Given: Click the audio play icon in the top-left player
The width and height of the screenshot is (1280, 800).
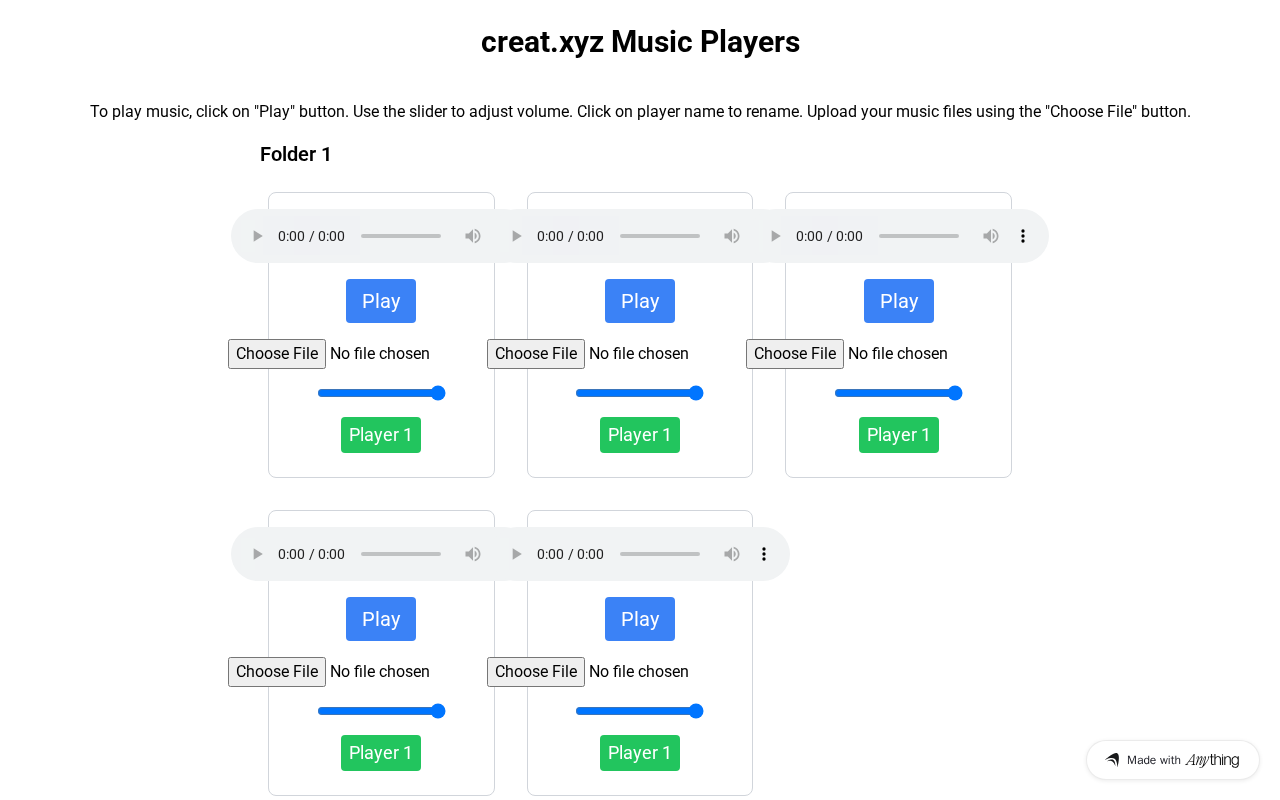Looking at the screenshot, I should (x=257, y=236).
